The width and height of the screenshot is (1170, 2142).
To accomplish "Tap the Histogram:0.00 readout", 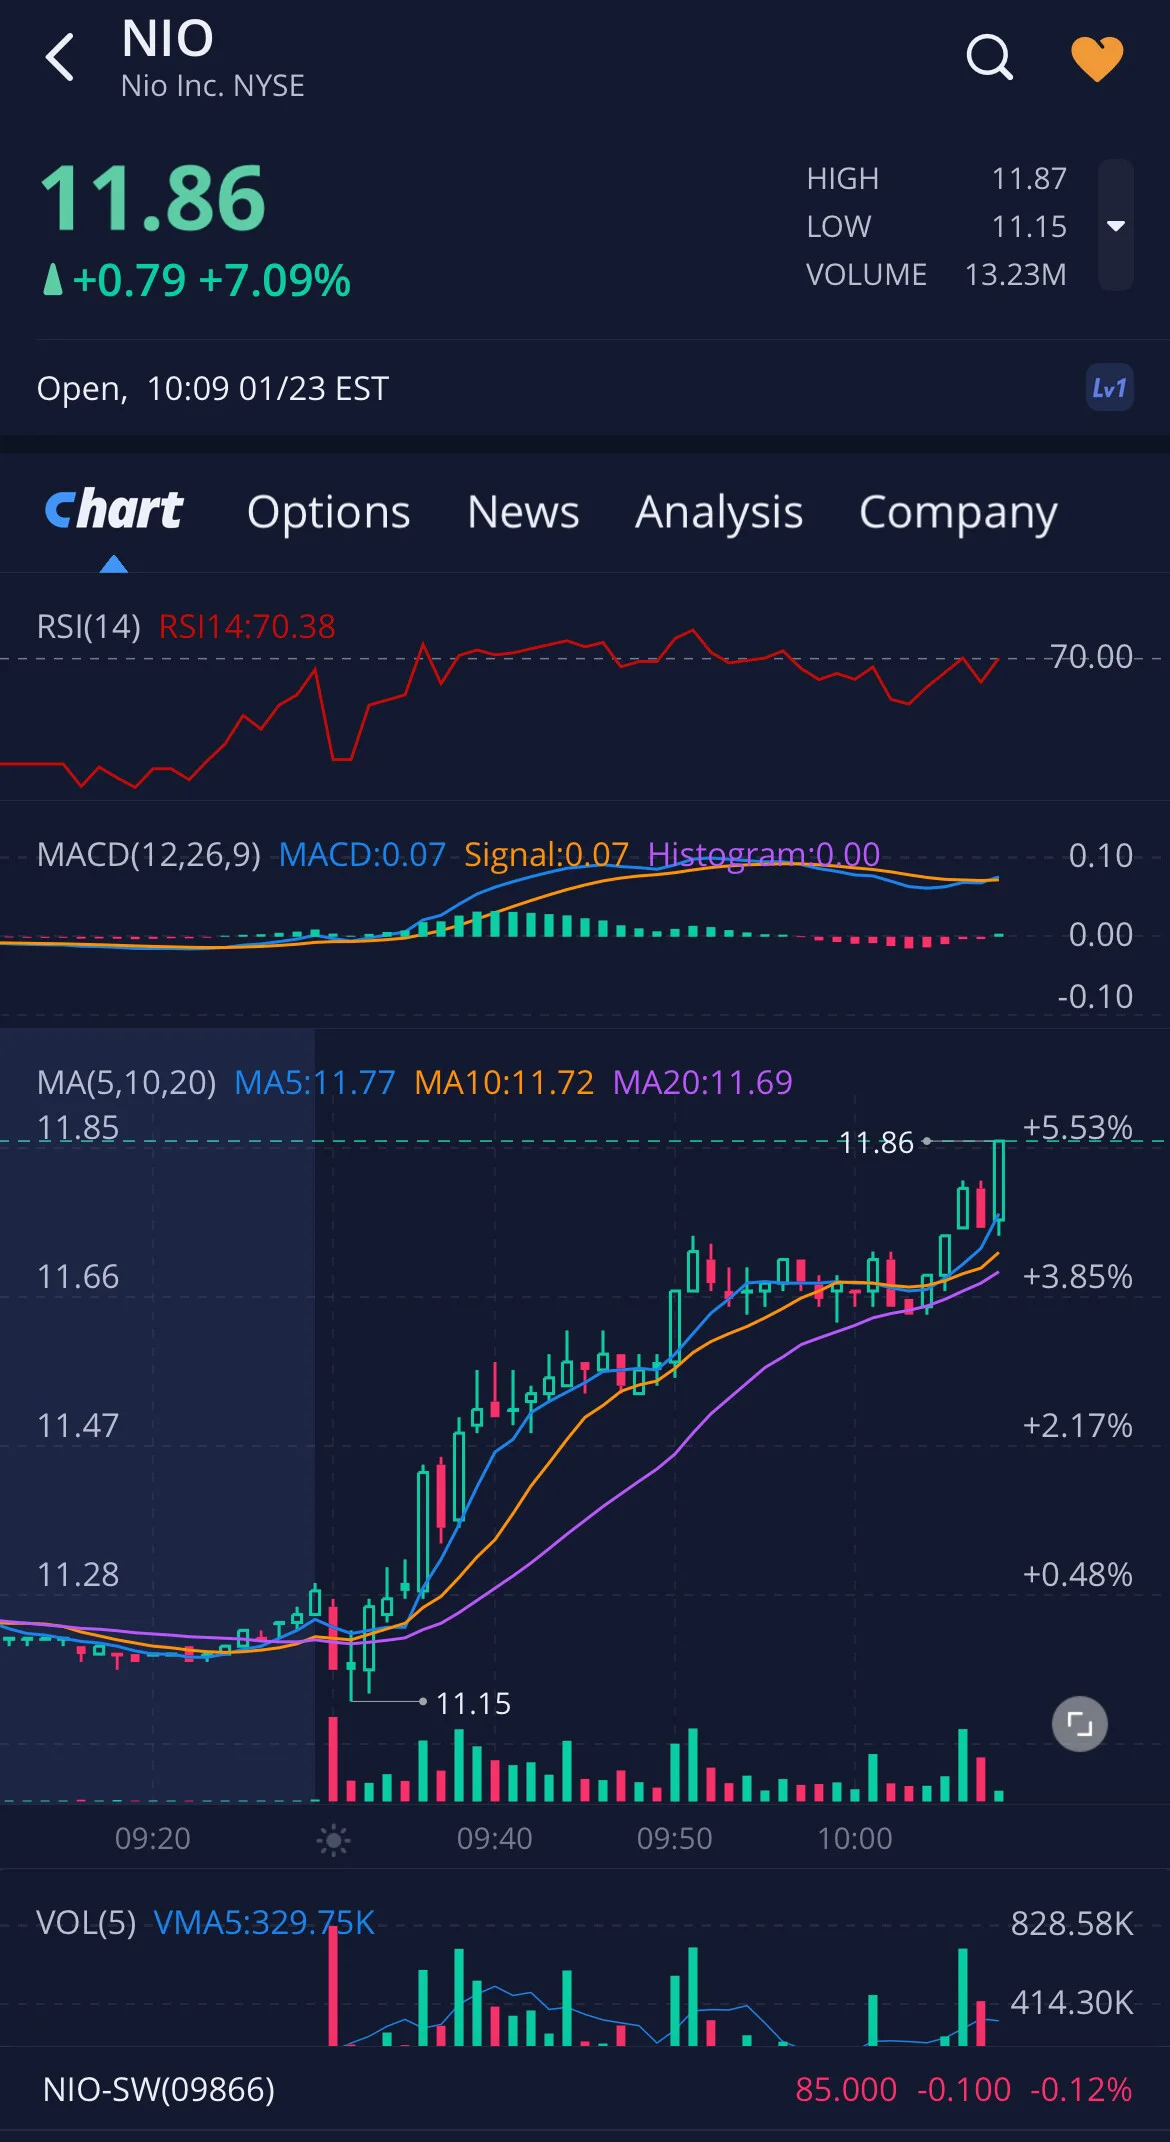I will click(x=764, y=855).
